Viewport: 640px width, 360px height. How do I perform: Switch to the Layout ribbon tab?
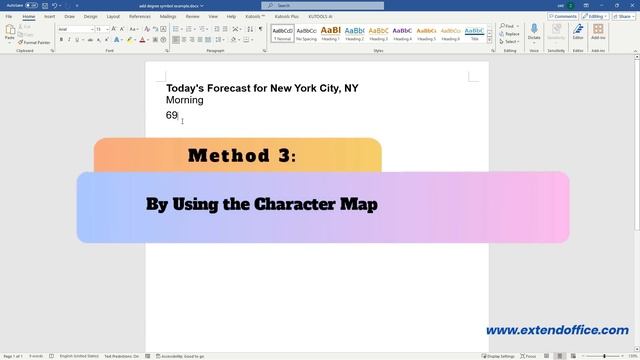pos(113,16)
